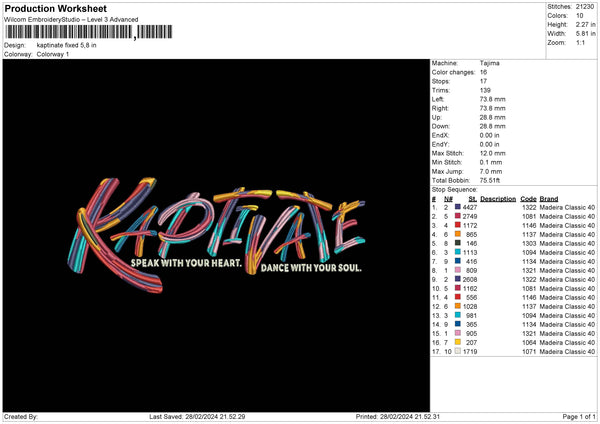Click the EndX value 0.00 in
The height and width of the screenshot is (424, 600).
489,135
